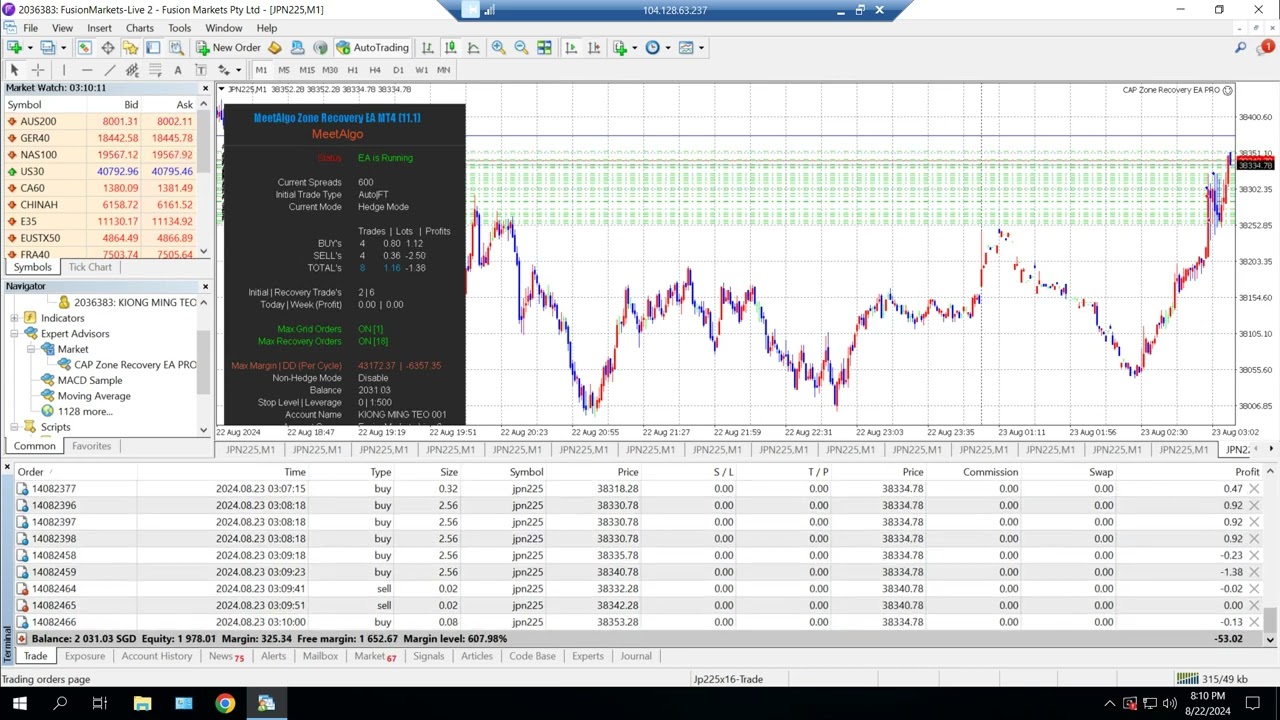Switch to Navigator Favorites tab
1280x720 pixels.
(91, 446)
